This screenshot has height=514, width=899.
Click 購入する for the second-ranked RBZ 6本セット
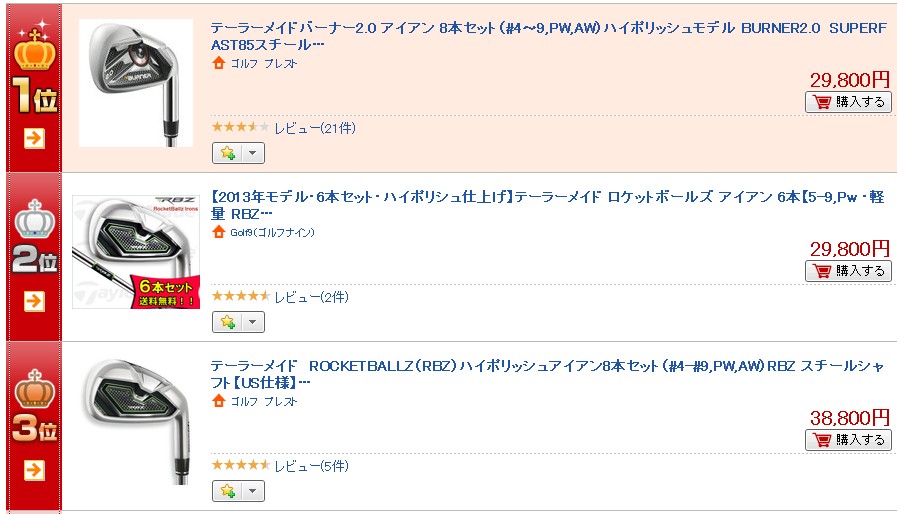pyautogui.click(x=849, y=271)
